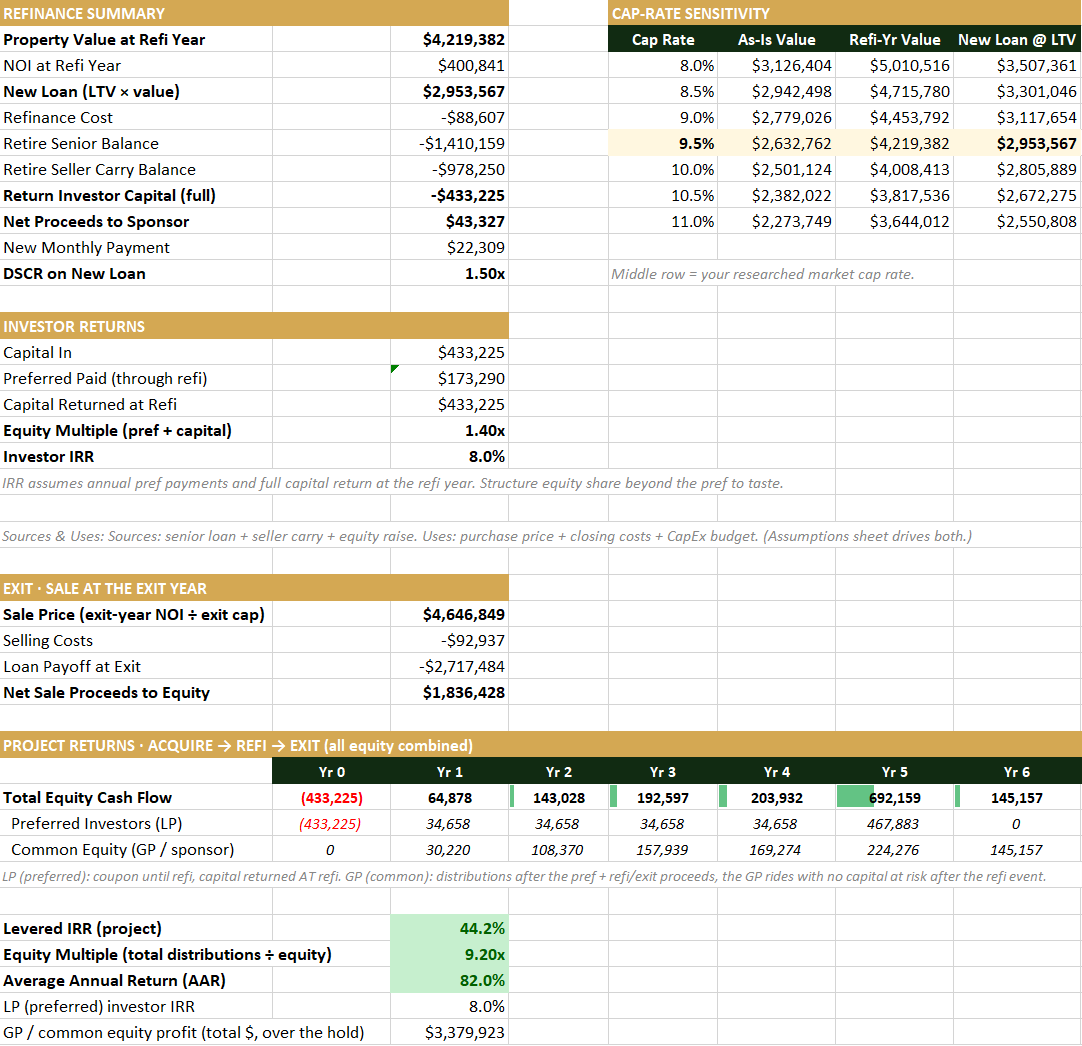Click the As-Is Value column header

pyautogui.click(x=776, y=39)
